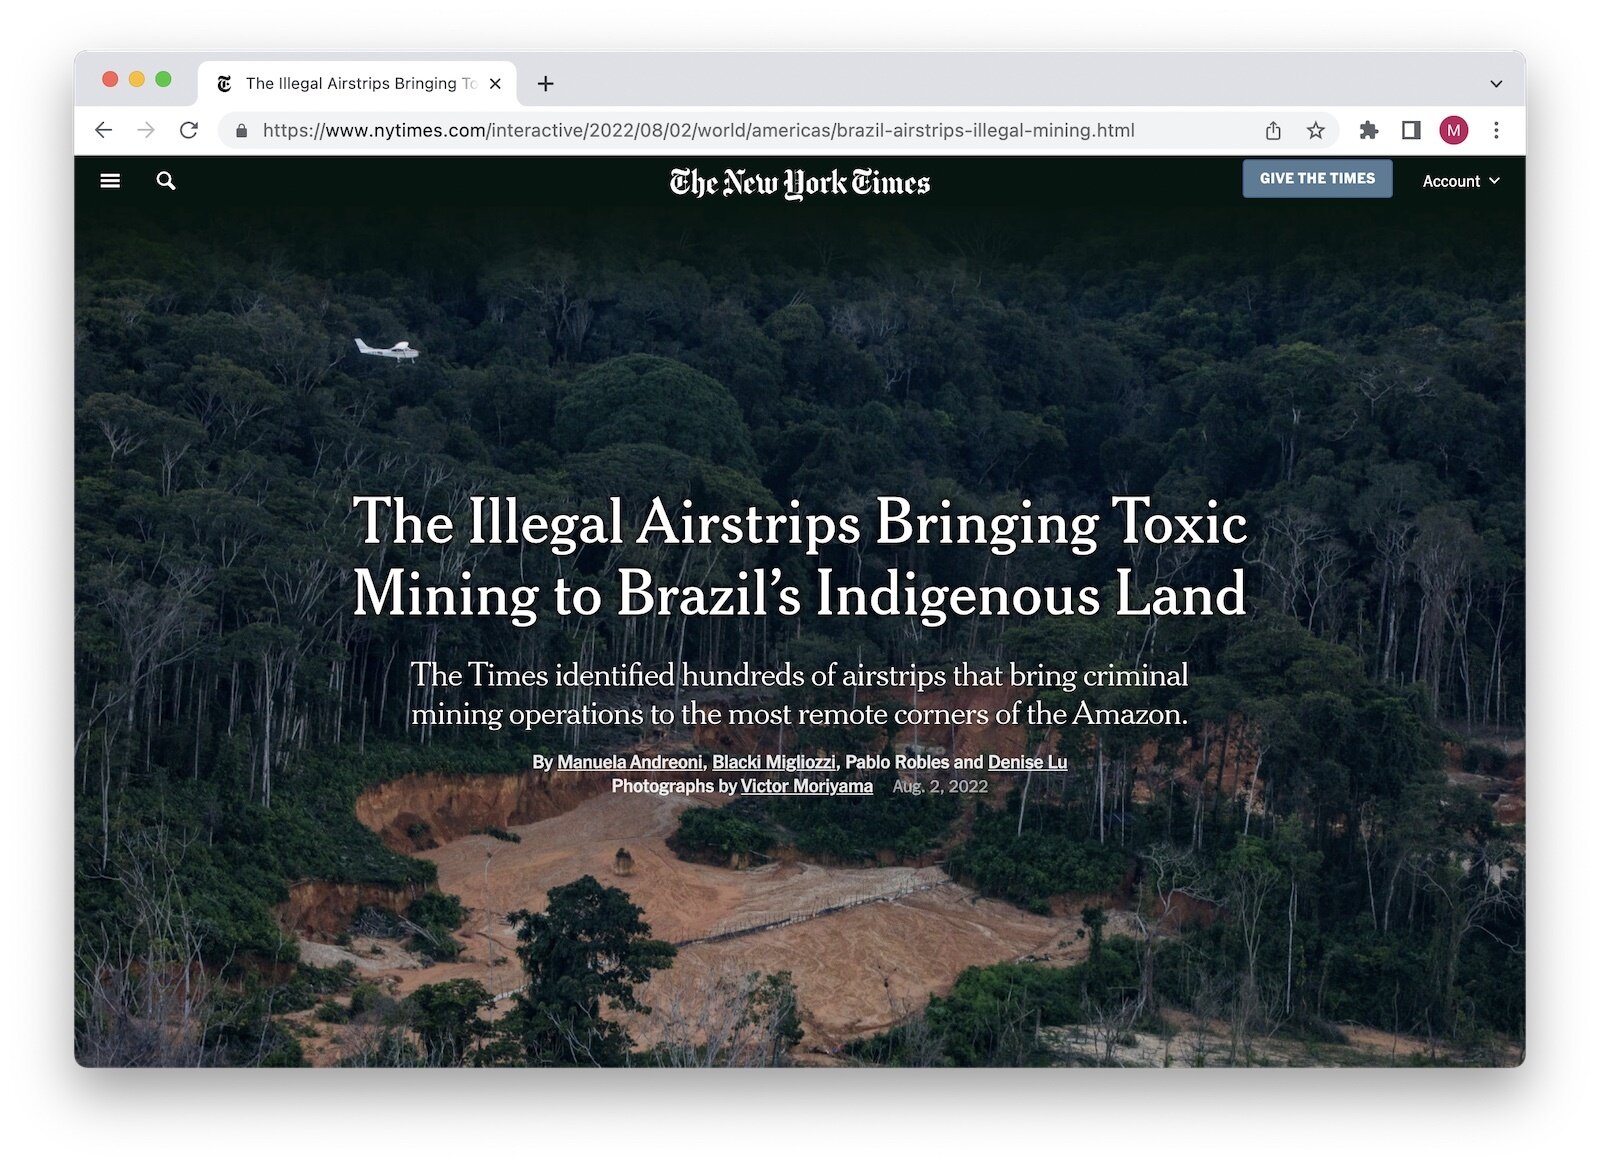Screen dimensions: 1600x1166
Task: Focus the nytimes.com address bar
Action: click(x=698, y=130)
